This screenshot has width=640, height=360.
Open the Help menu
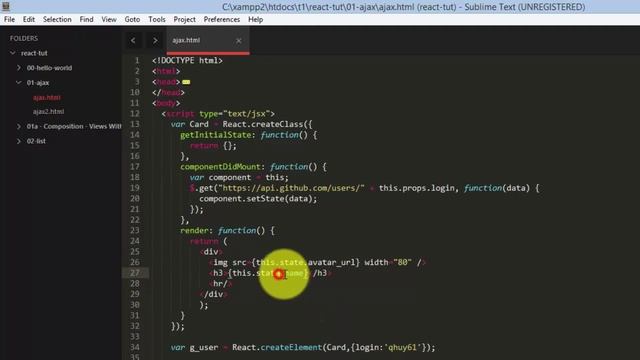pos(256,19)
